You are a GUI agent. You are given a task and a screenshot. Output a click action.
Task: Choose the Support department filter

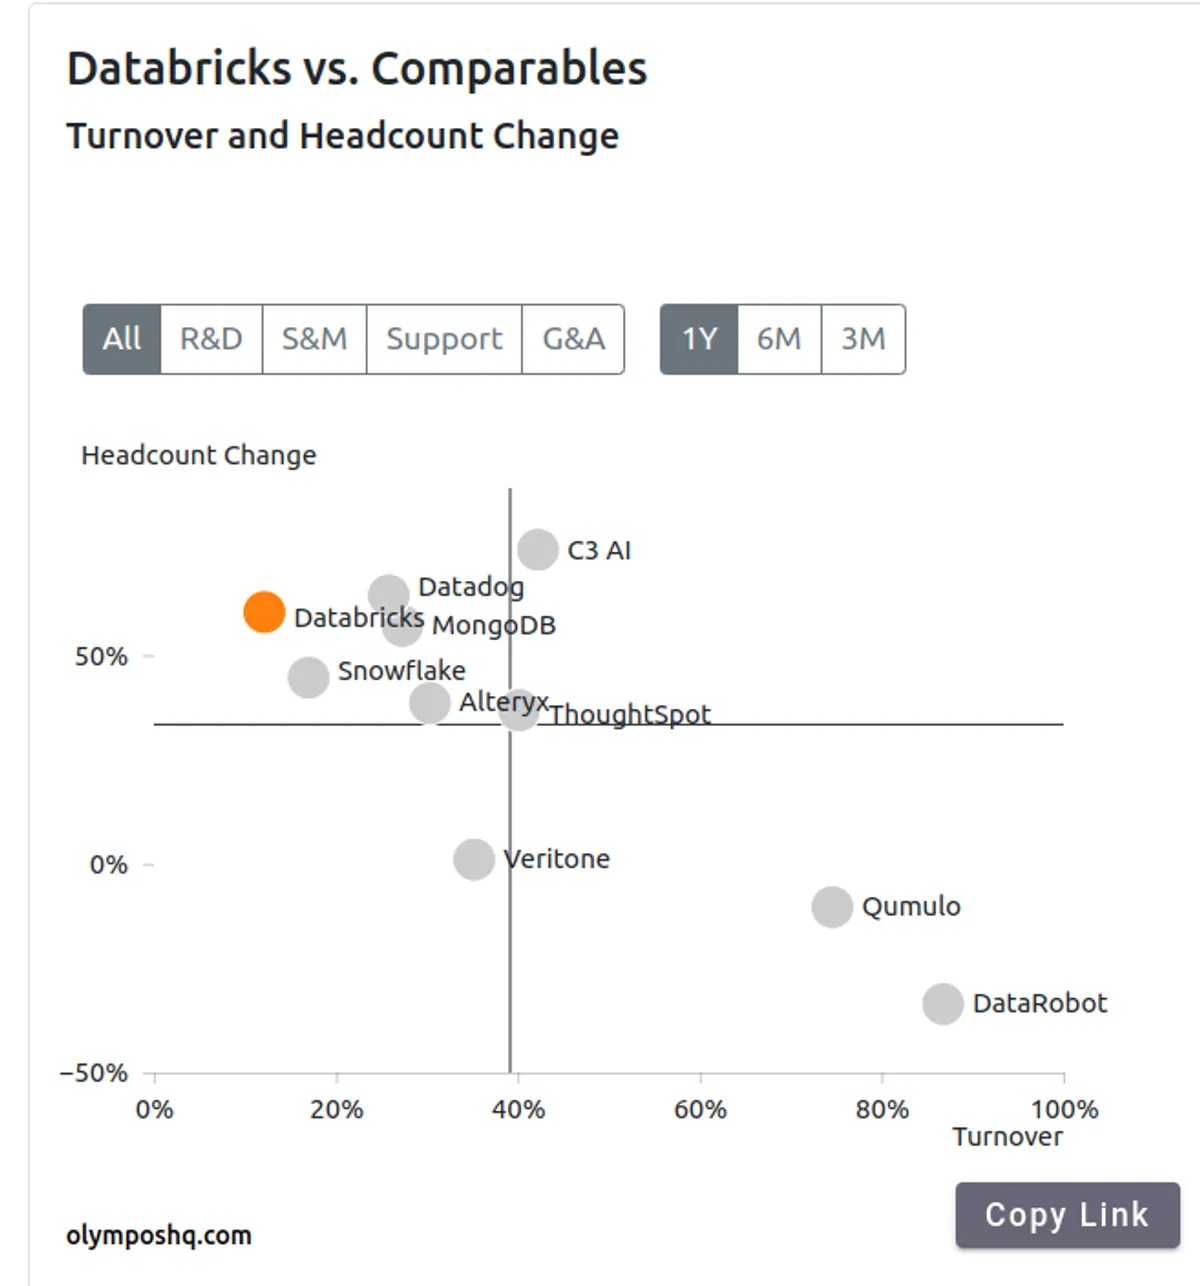(444, 340)
